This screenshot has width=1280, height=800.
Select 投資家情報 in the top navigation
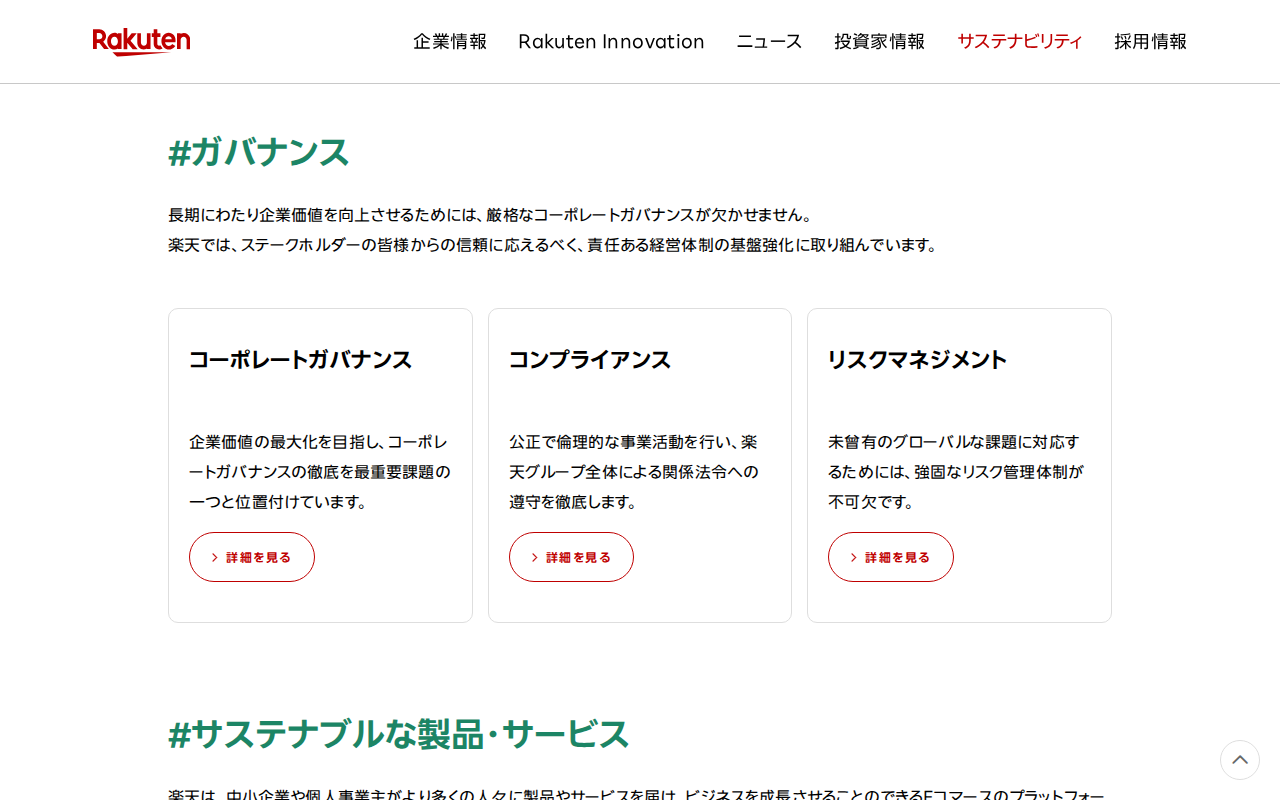coord(879,41)
